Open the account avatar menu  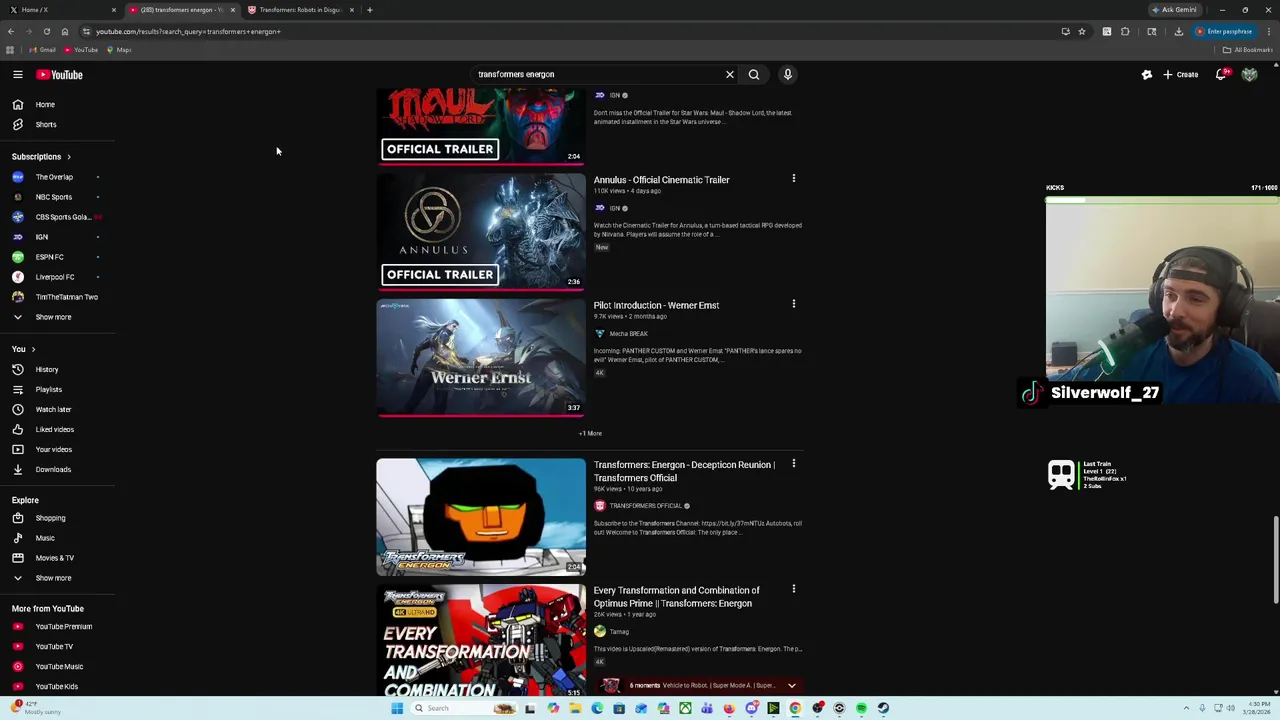pos(1249,75)
